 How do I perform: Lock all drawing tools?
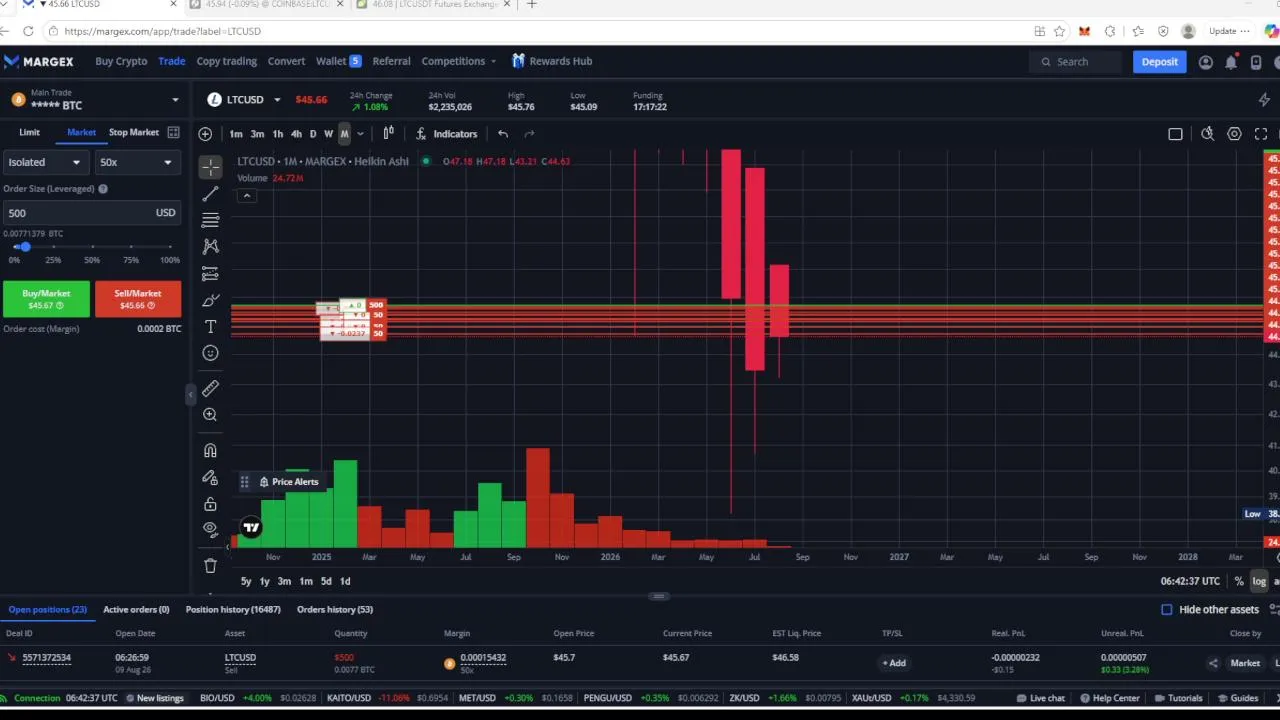coord(210,504)
